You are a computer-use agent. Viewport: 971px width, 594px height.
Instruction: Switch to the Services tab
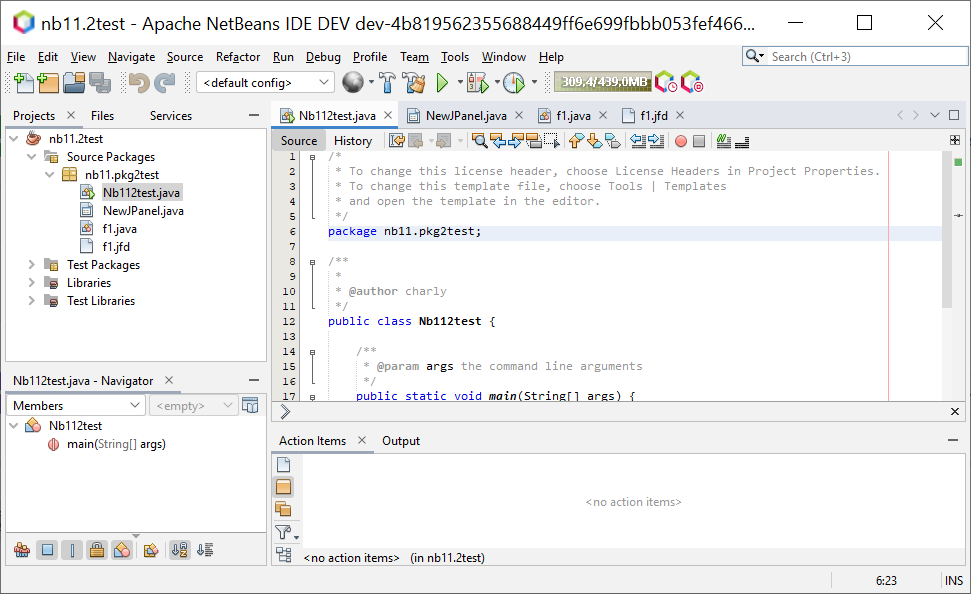click(x=170, y=116)
